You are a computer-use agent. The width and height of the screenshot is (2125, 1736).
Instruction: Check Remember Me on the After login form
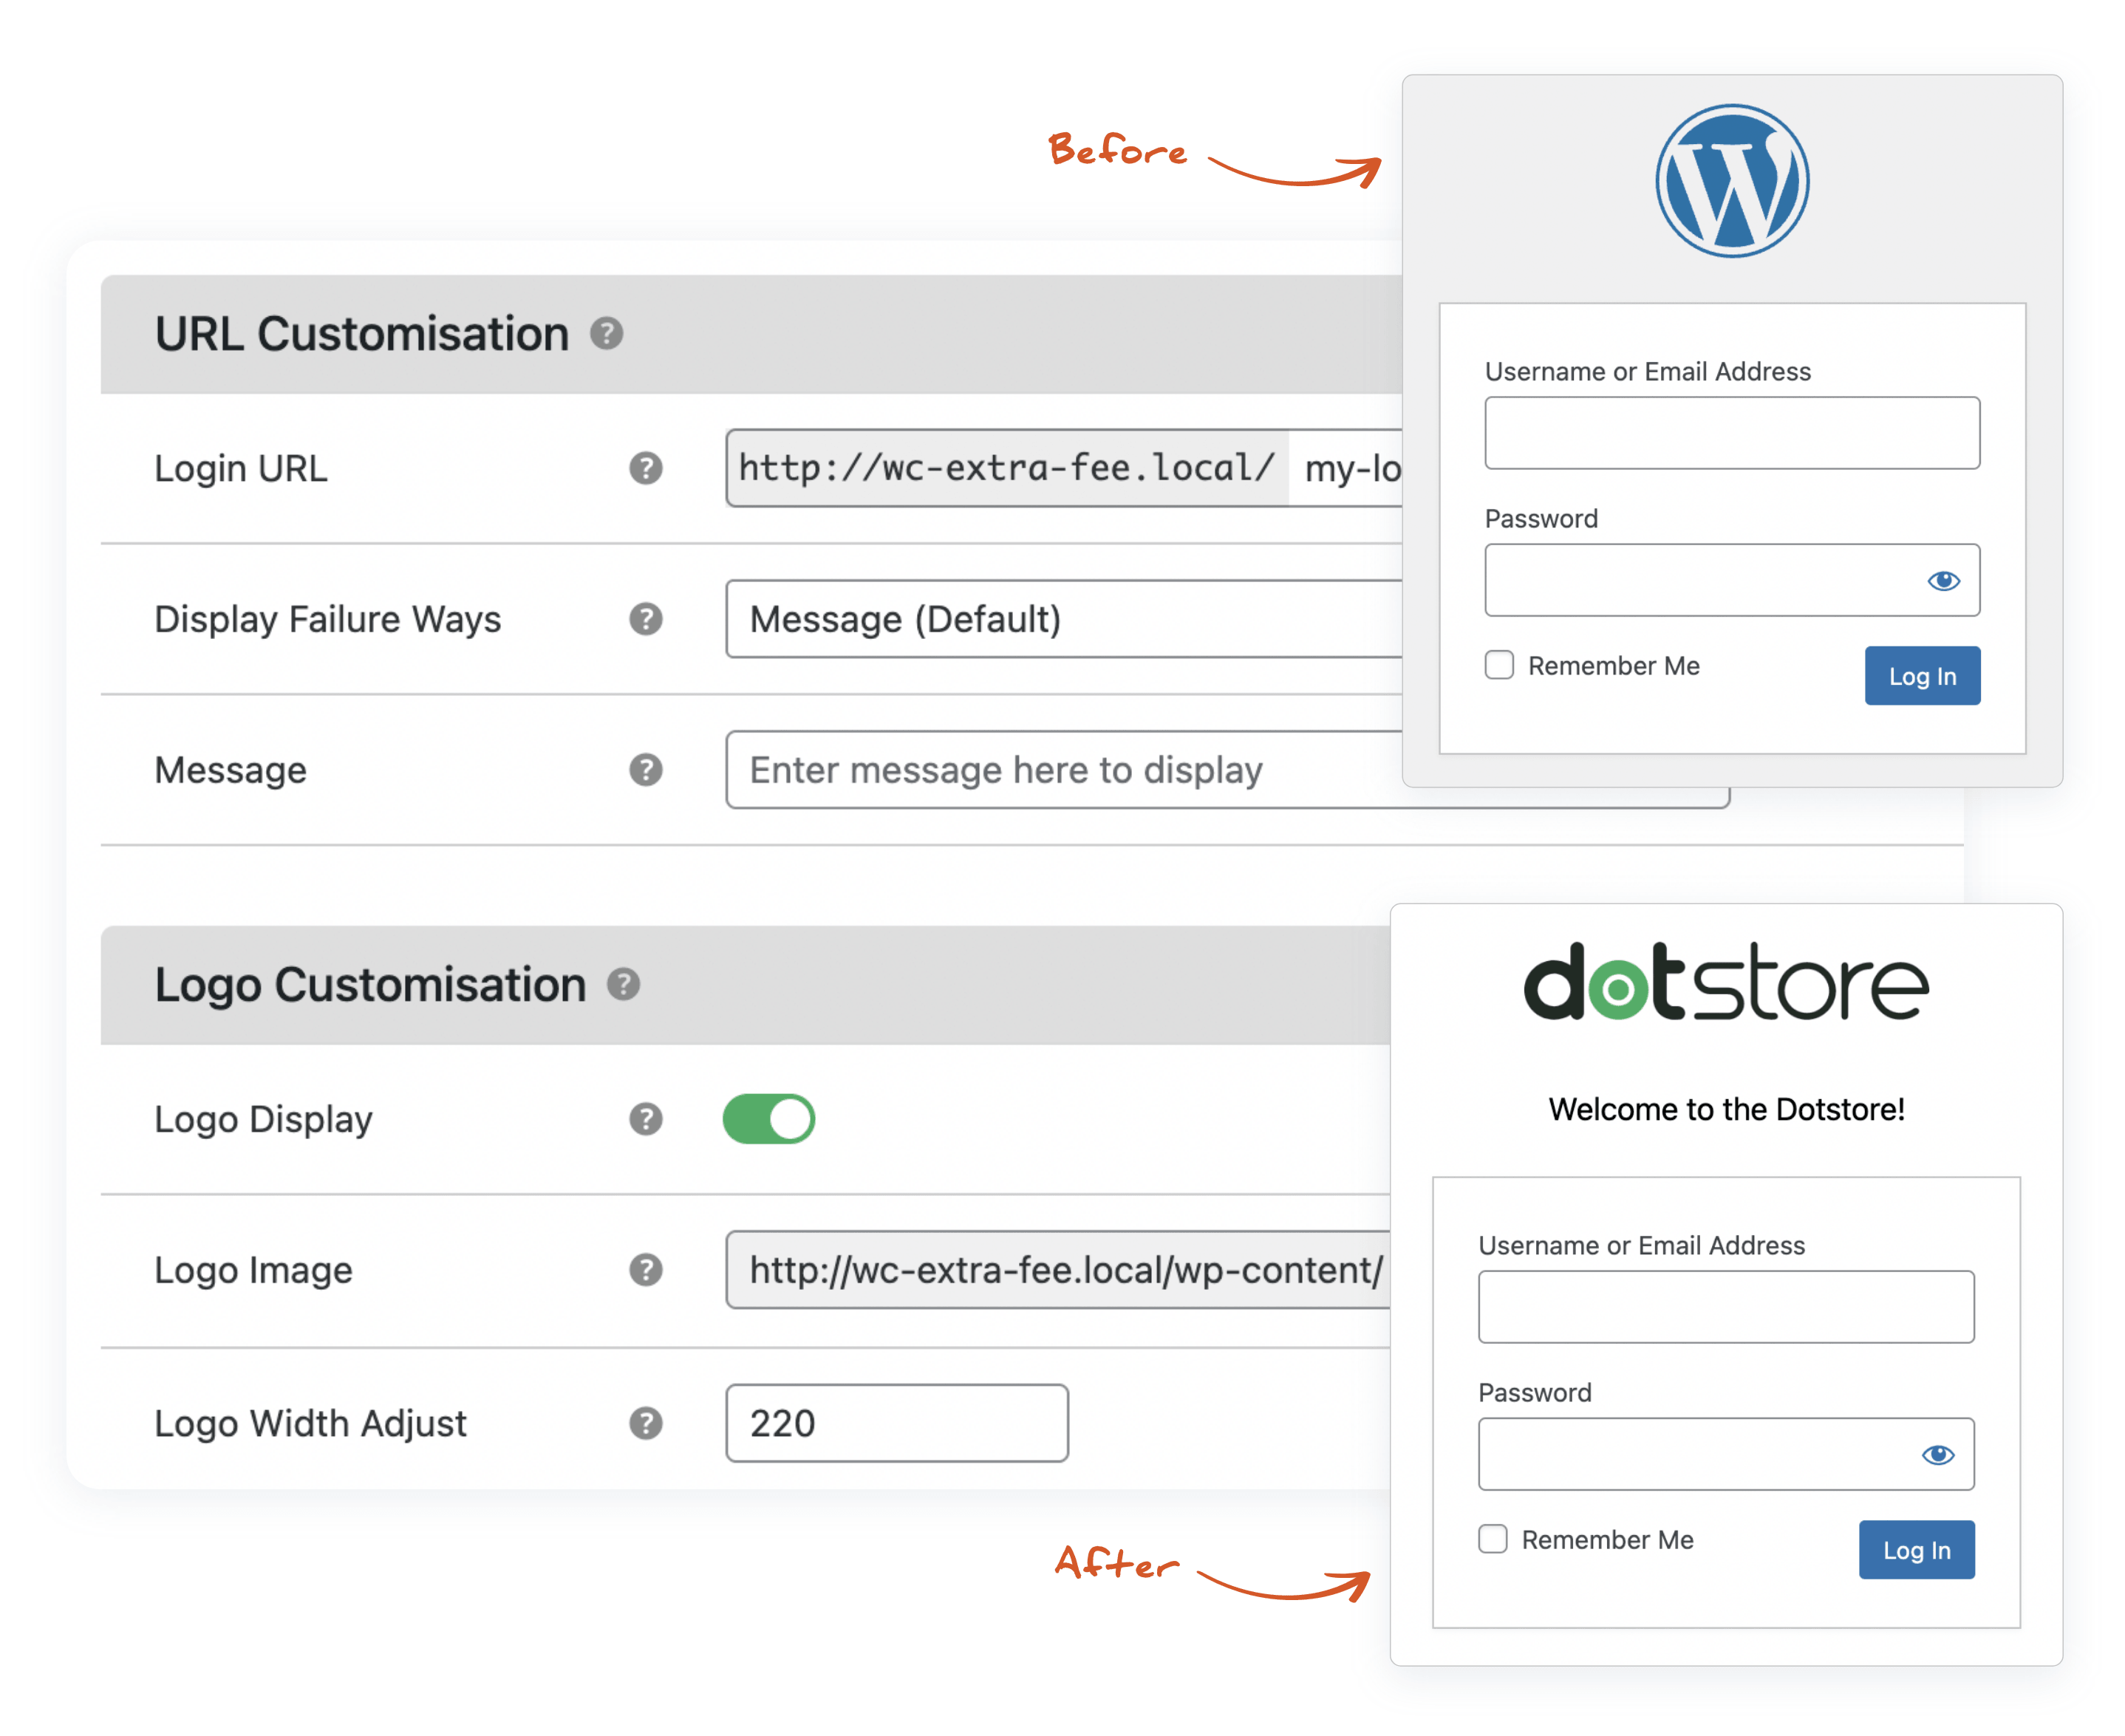tap(1493, 1539)
